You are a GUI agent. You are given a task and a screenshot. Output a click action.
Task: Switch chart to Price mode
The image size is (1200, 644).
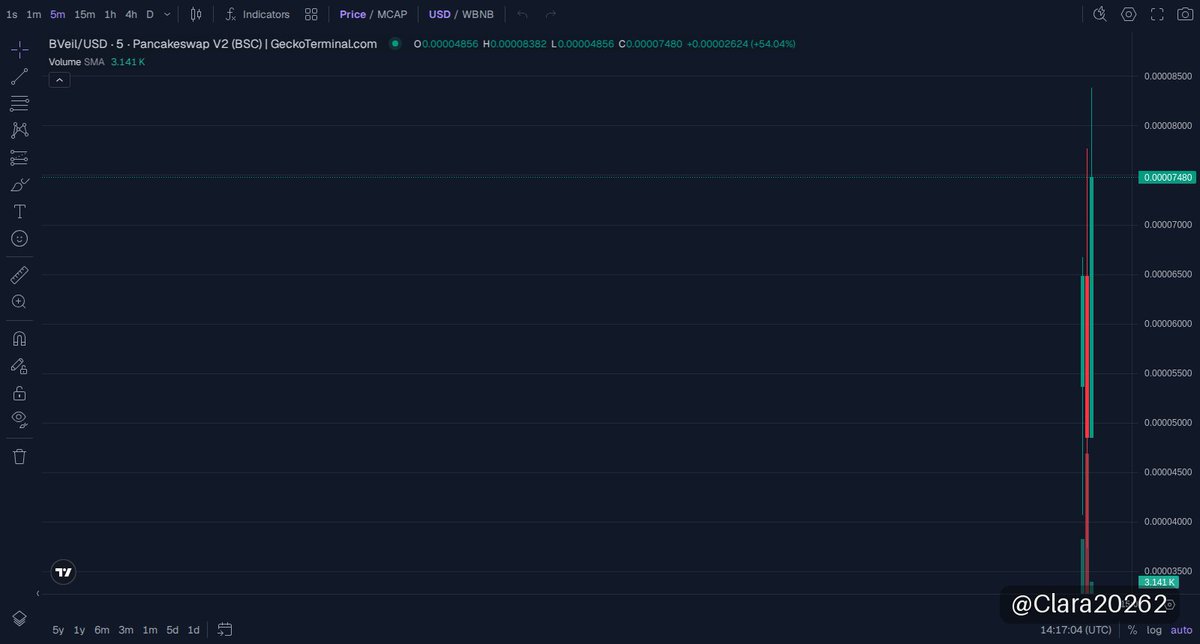(352, 14)
